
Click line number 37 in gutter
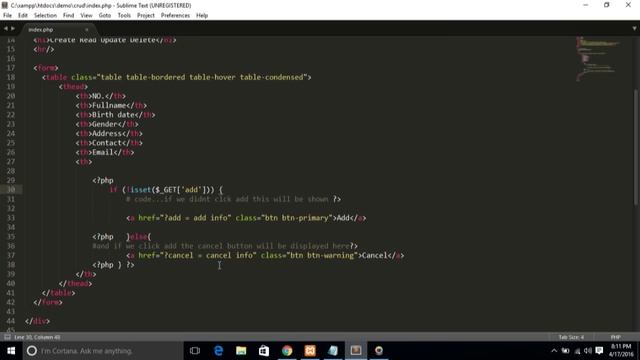11,256
